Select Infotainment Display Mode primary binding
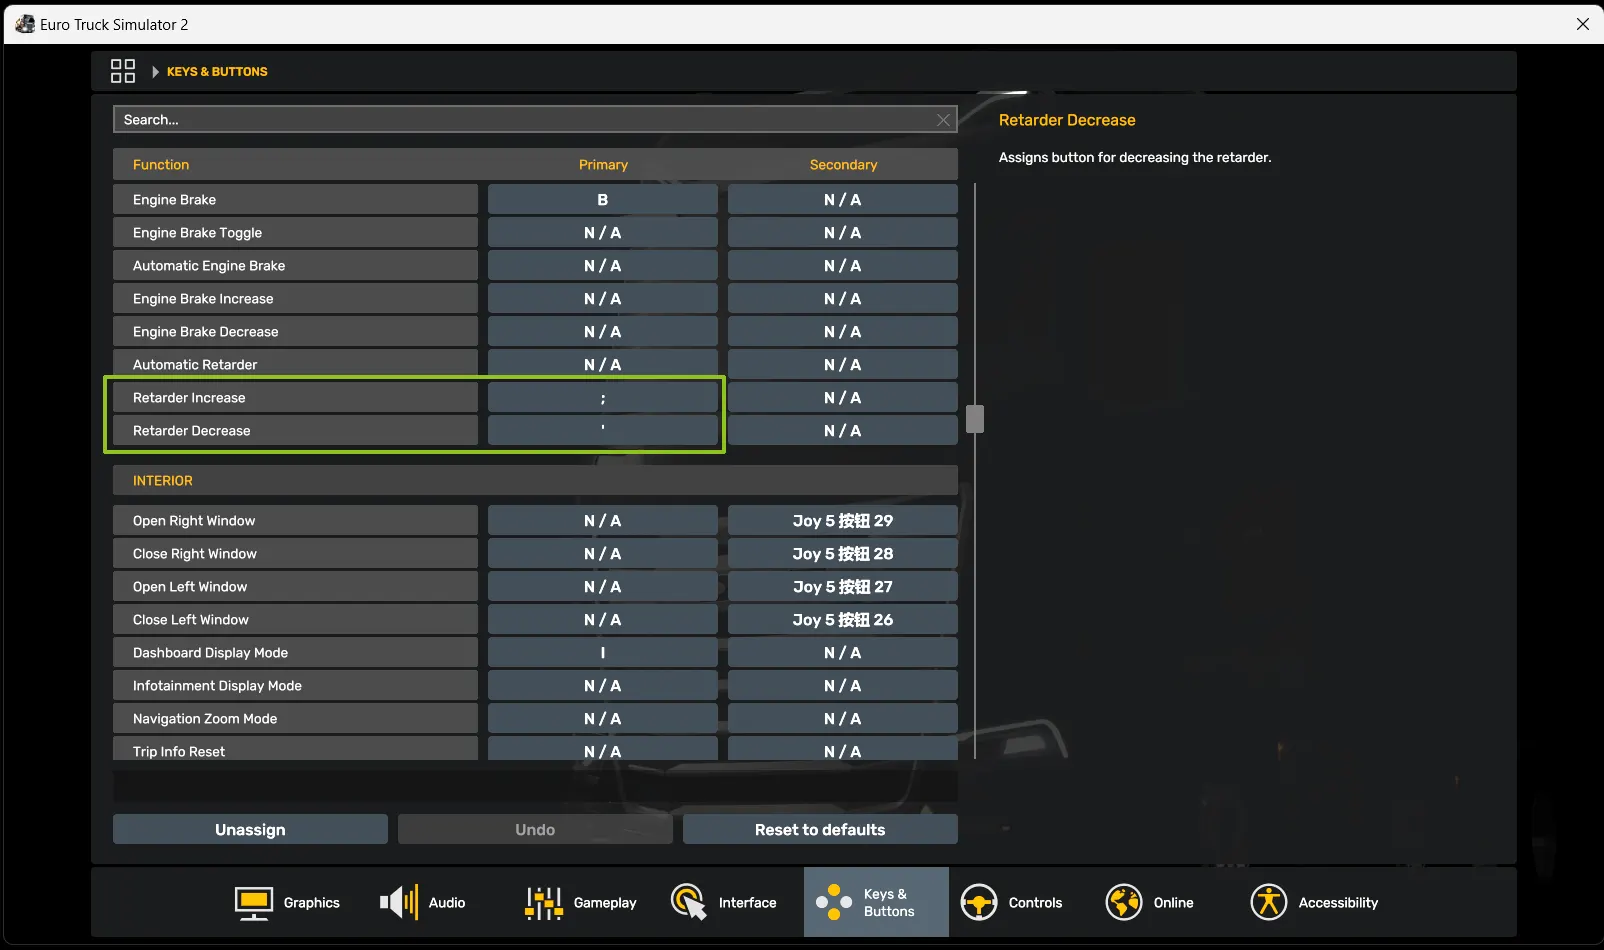Image resolution: width=1604 pixels, height=950 pixels. (x=603, y=685)
